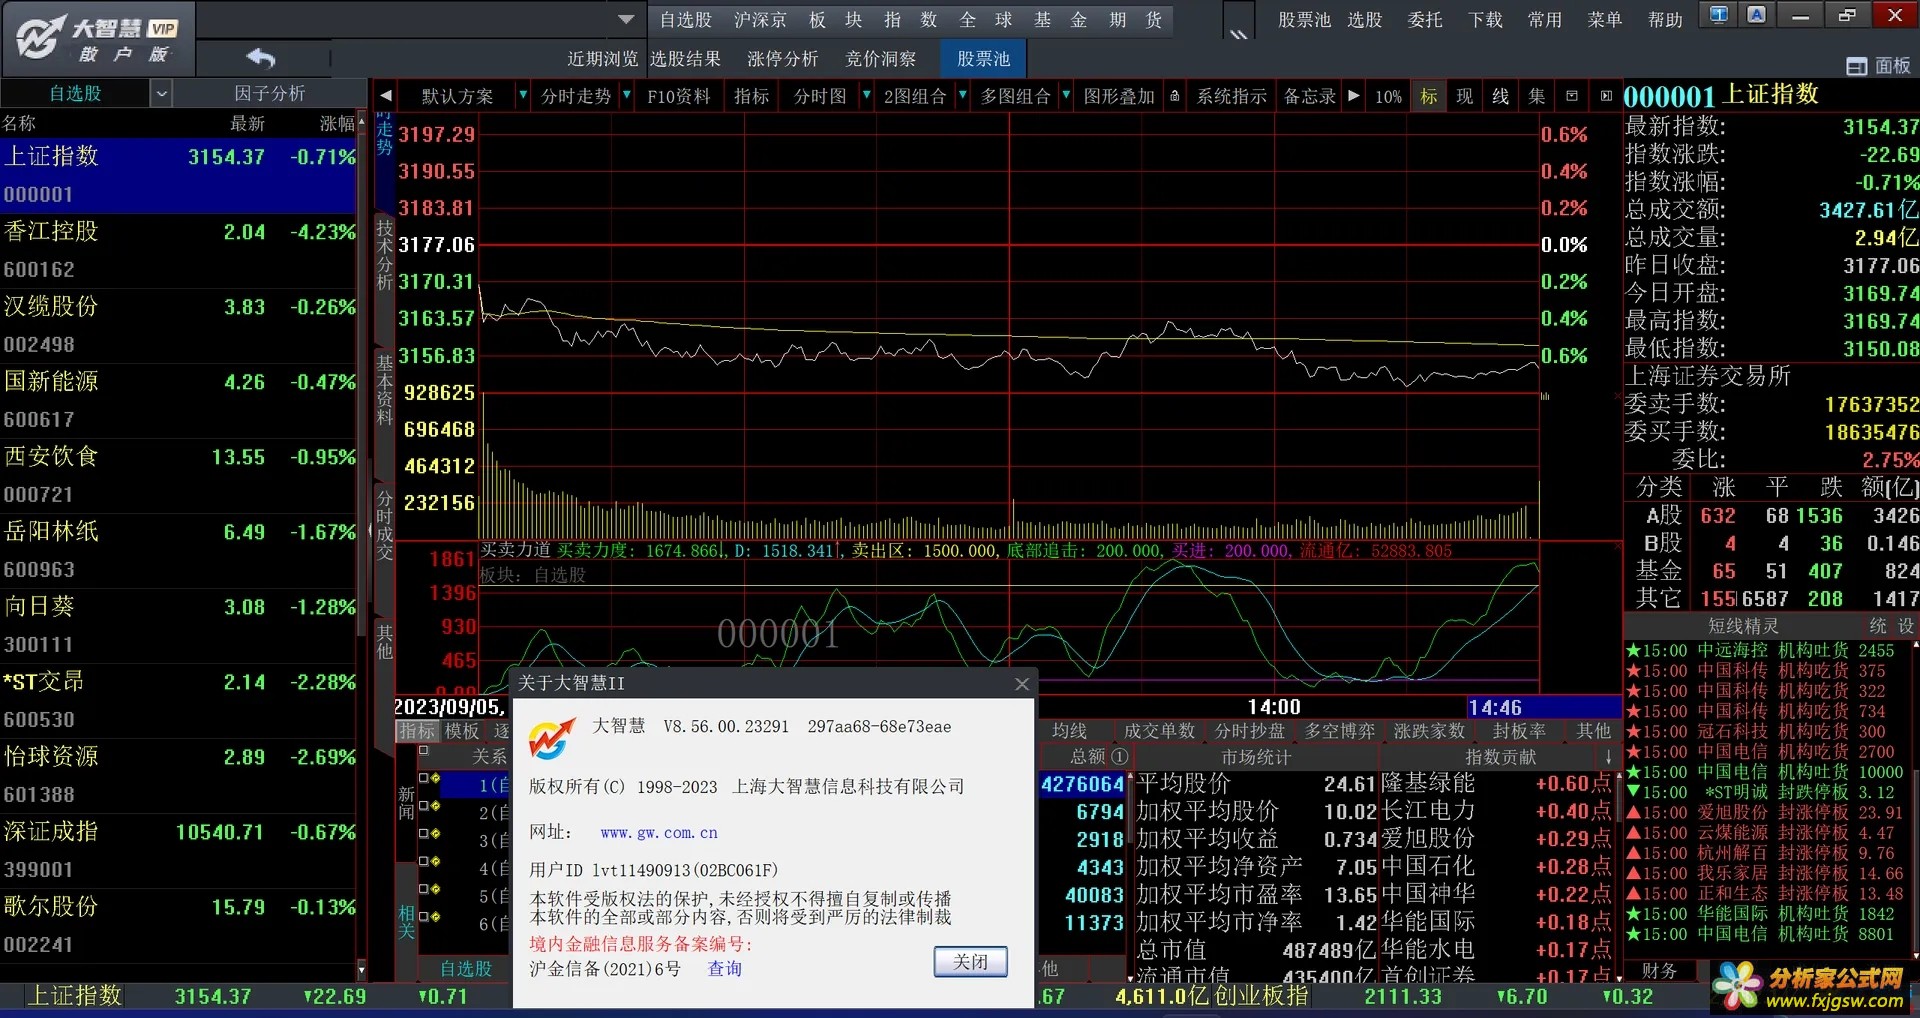Click the last small window icon in chart toolbar
Viewport: 1920px width, 1018px height.
point(1606,96)
